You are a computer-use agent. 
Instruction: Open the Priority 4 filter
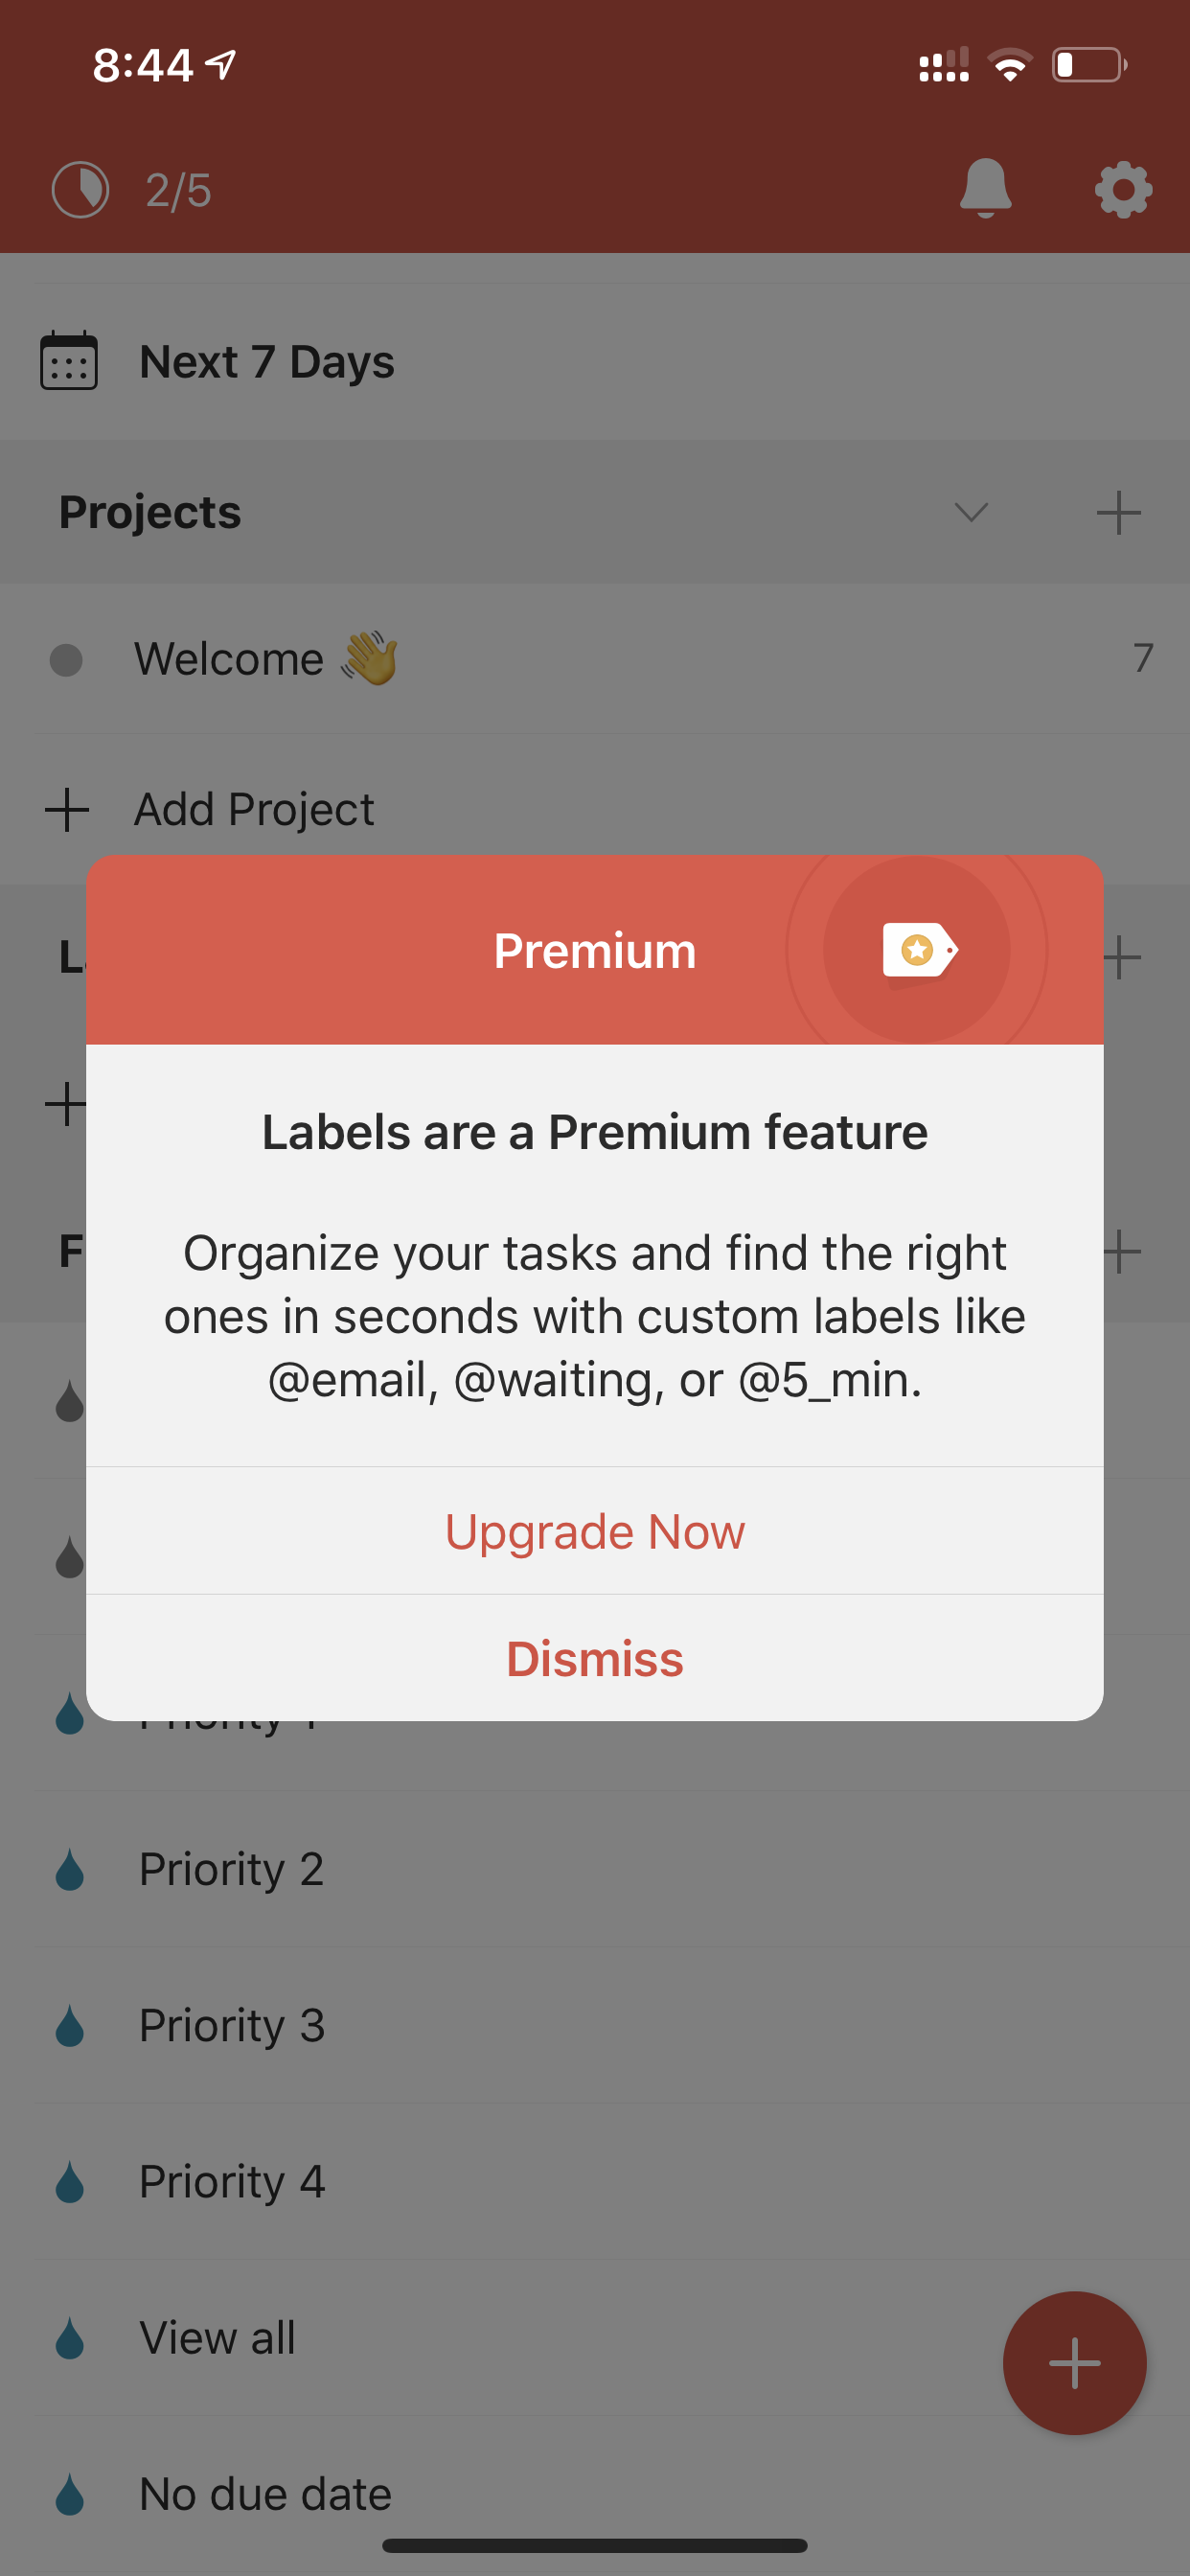[x=595, y=2181]
